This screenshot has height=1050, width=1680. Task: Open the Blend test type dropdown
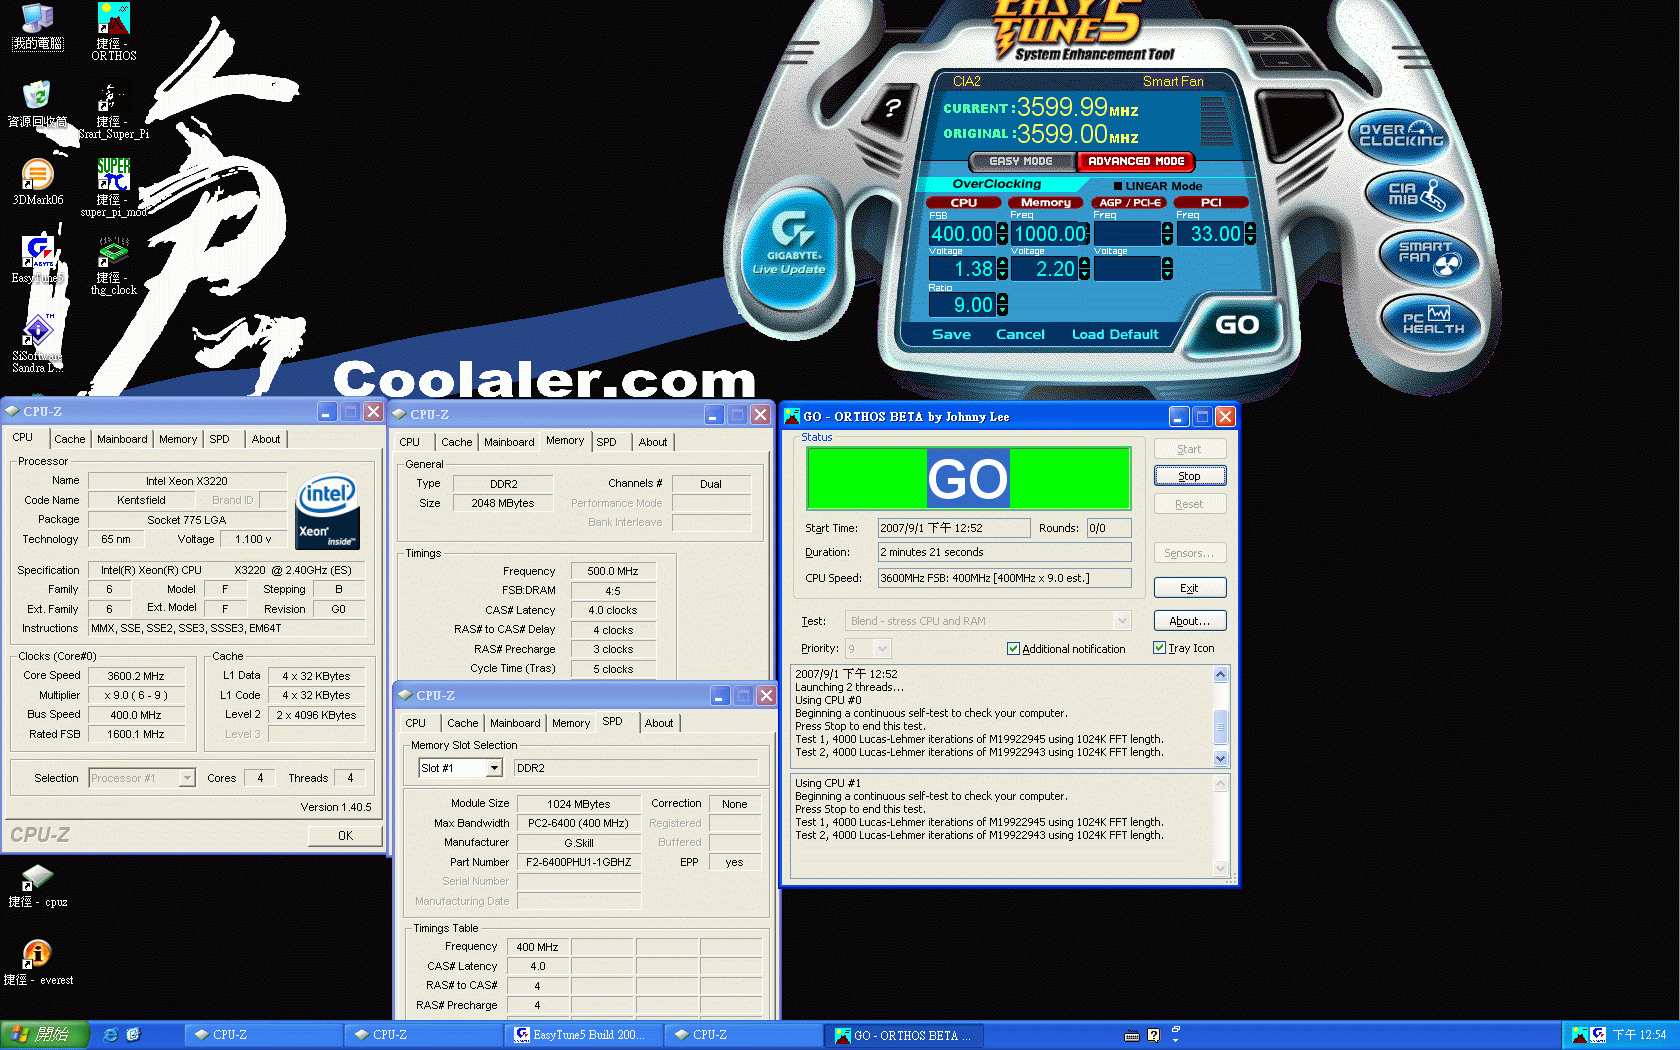pyautogui.click(x=1123, y=621)
